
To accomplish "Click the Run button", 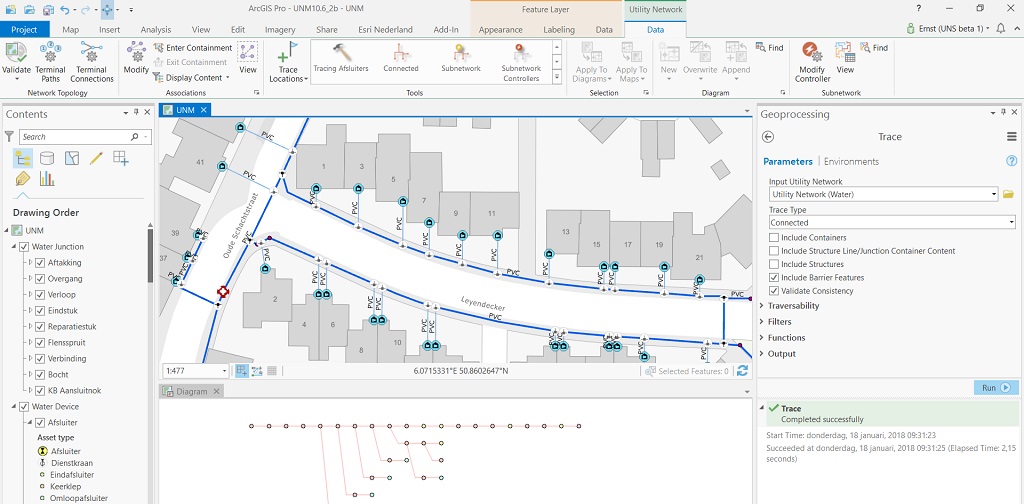I will pyautogui.click(x=996, y=388).
